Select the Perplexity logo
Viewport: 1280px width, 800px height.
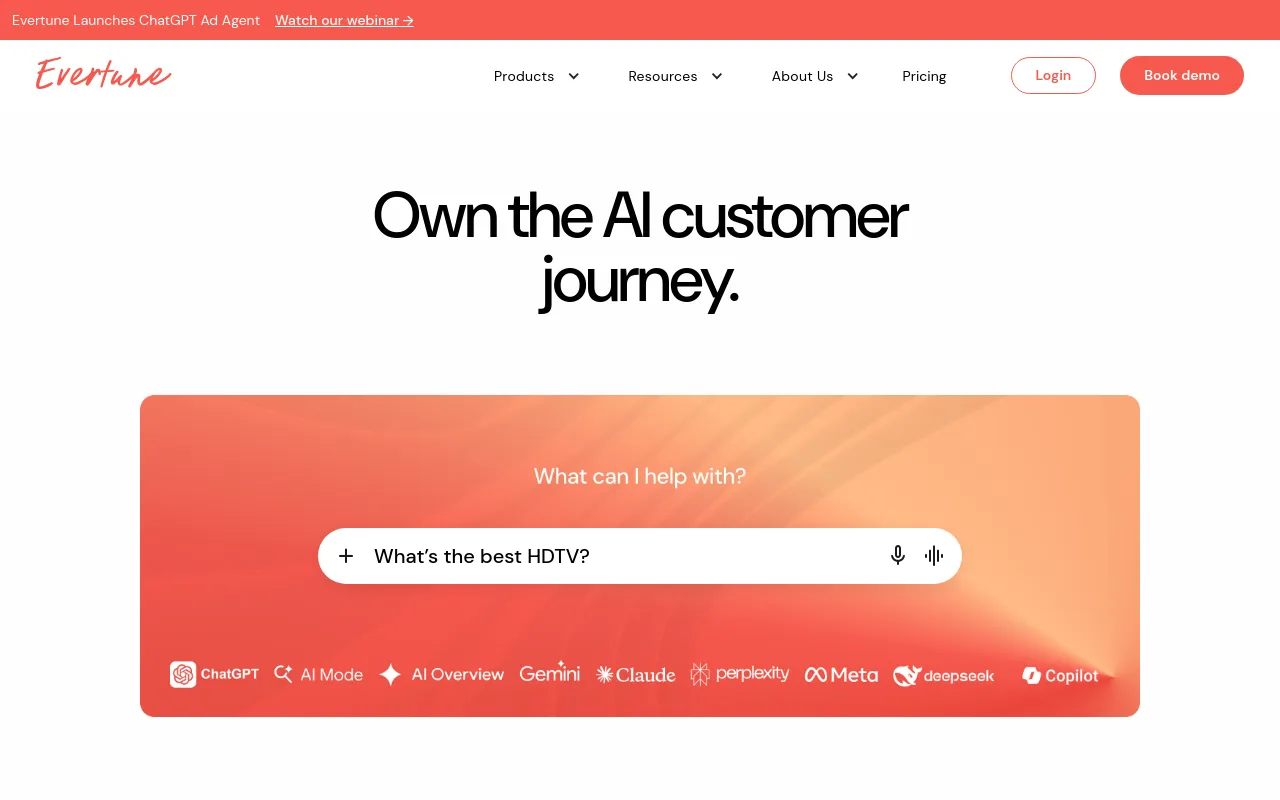(739, 674)
